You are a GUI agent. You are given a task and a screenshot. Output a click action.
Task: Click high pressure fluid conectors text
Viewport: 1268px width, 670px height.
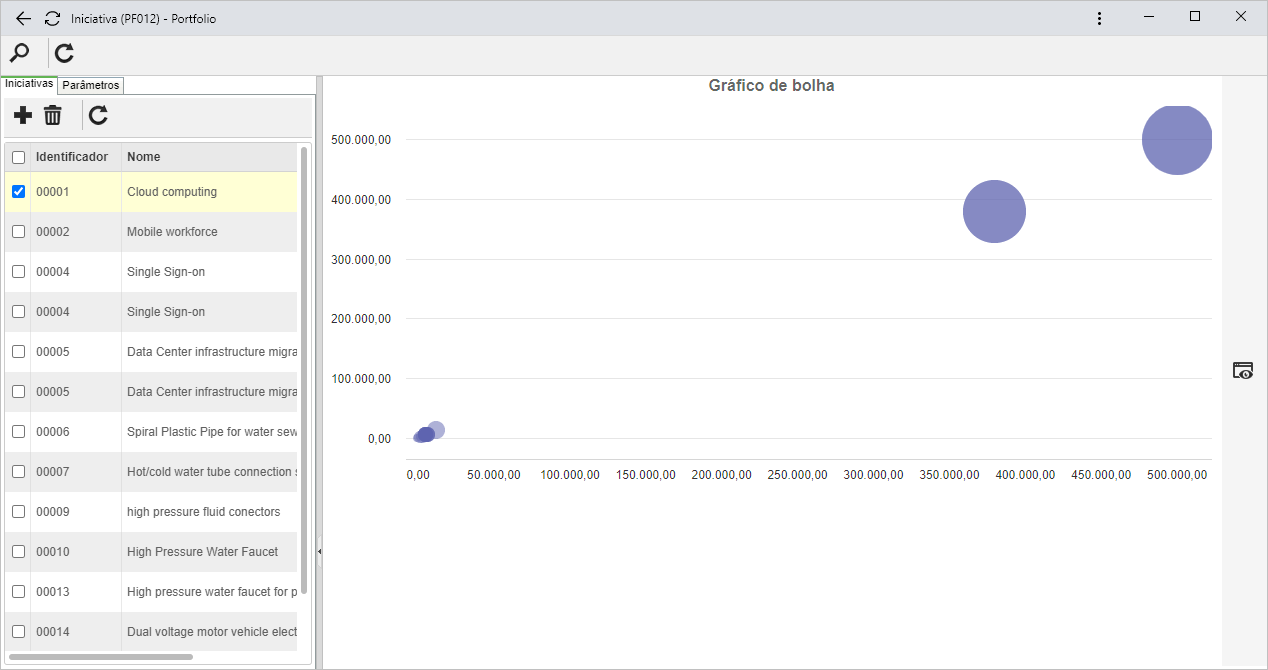(204, 512)
